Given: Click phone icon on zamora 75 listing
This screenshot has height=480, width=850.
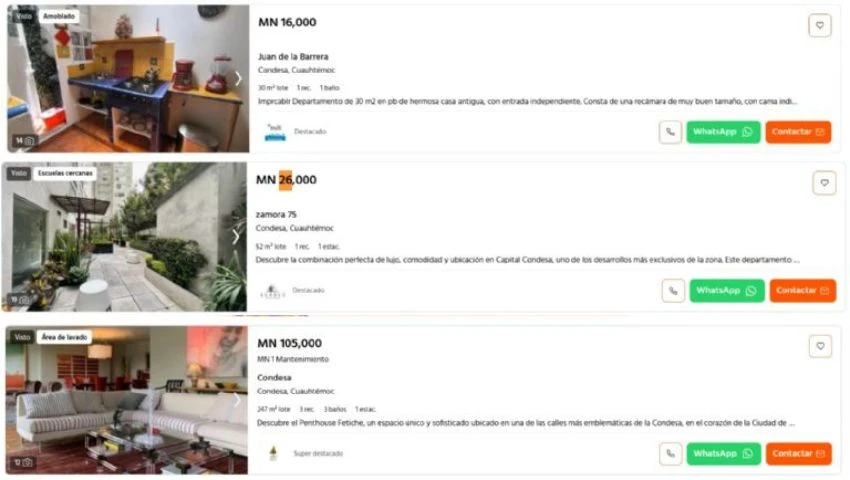Looking at the screenshot, I should point(673,291).
